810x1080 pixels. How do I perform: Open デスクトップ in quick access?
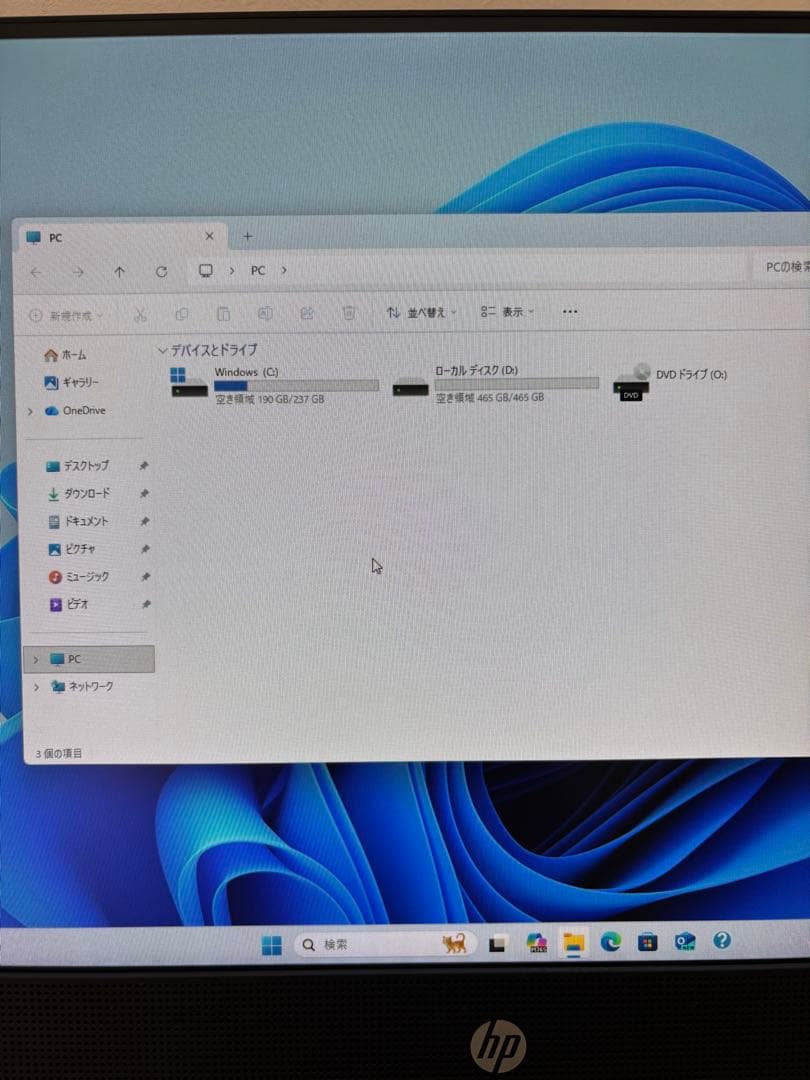[x=78, y=466]
